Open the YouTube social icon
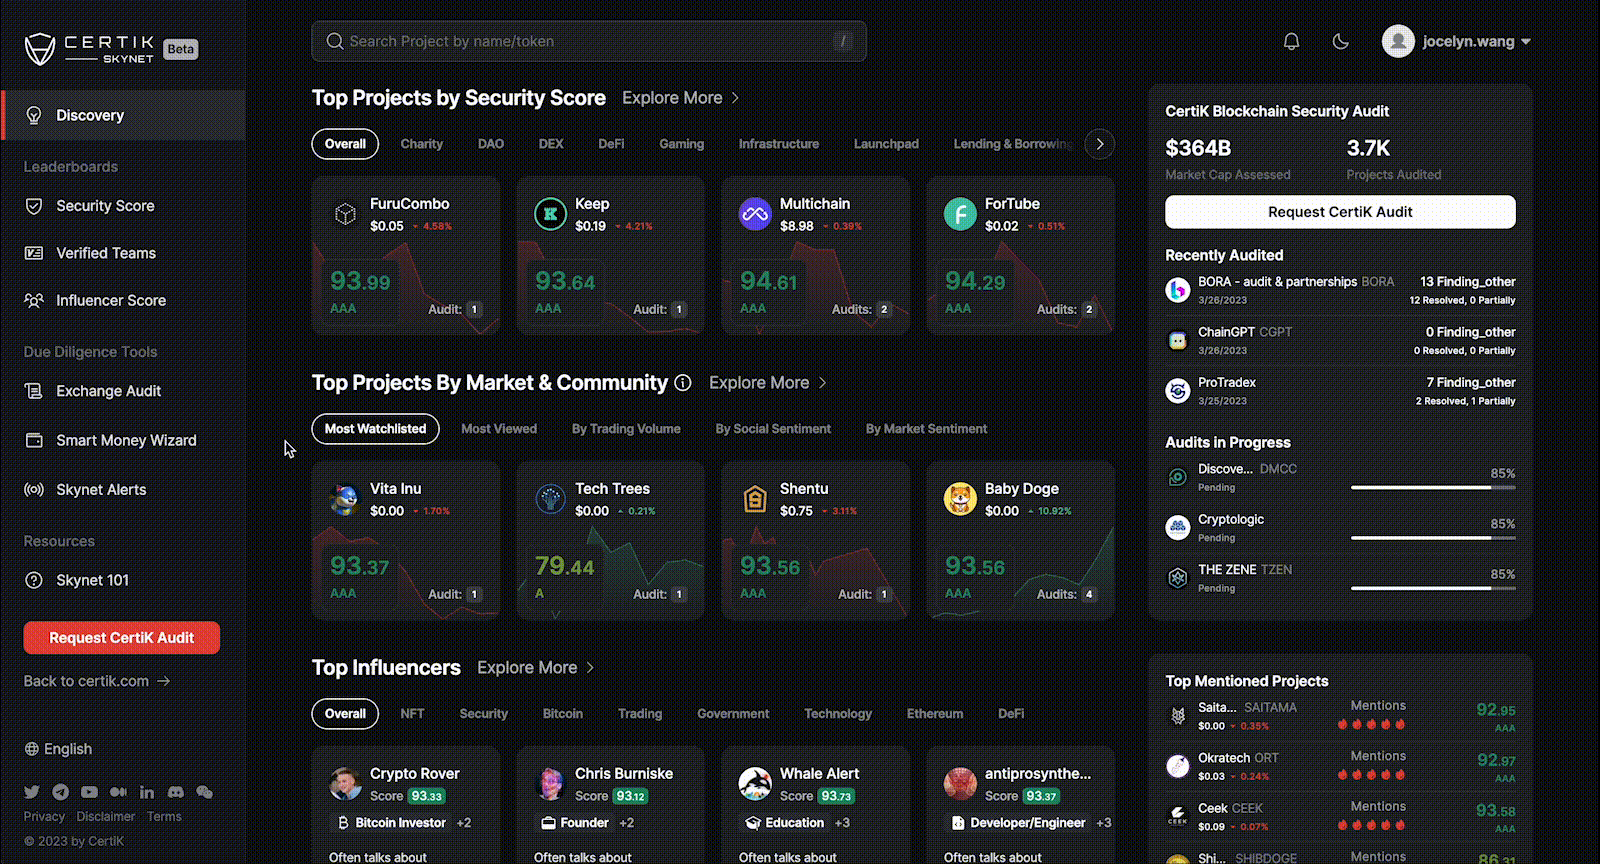The width and height of the screenshot is (1600, 864). point(89,792)
